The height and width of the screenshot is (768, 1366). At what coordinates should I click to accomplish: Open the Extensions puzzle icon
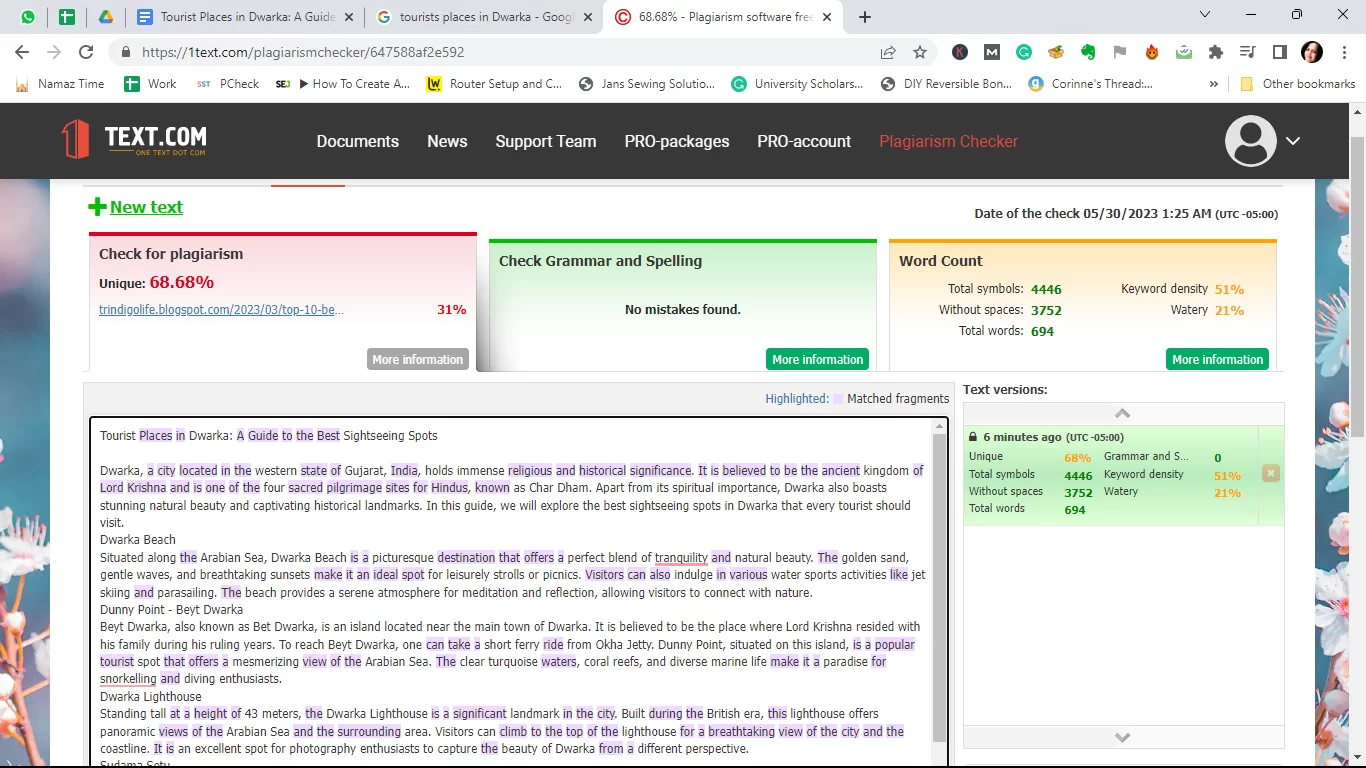pos(1216,52)
